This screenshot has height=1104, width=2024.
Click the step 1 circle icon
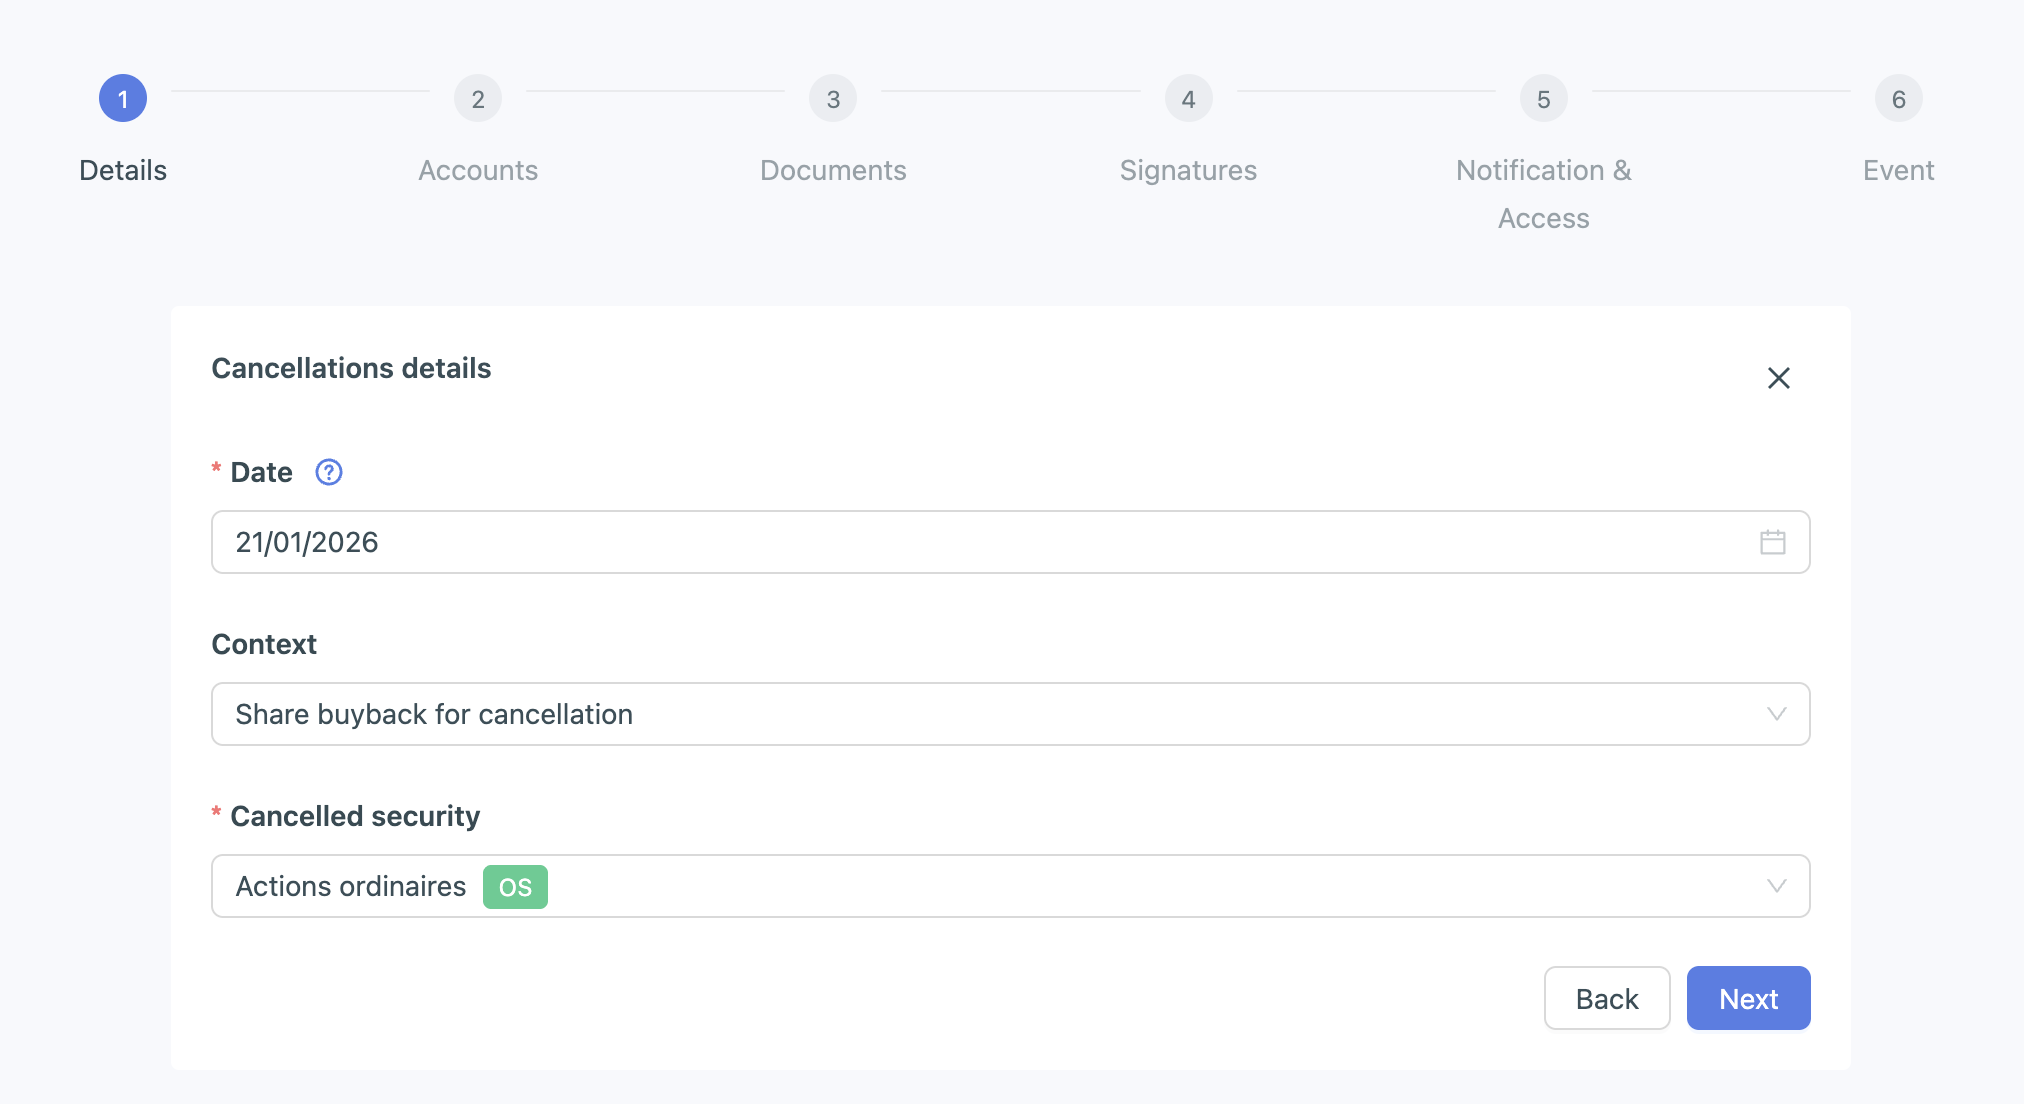[123, 99]
